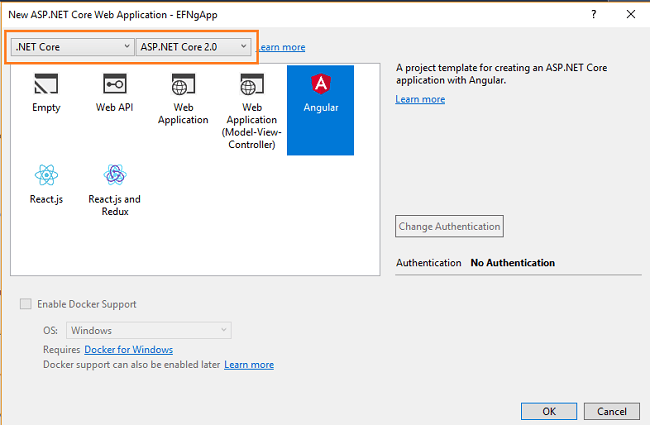This screenshot has height=425, width=650.
Task: Pick the React.js and Redux template icon
Action: tap(114, 176)
